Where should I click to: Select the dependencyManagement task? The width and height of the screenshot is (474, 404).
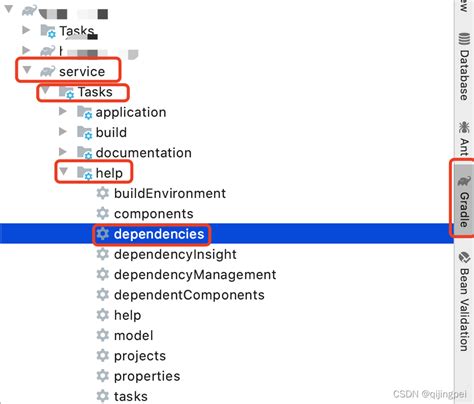click(x=195, y=275)
